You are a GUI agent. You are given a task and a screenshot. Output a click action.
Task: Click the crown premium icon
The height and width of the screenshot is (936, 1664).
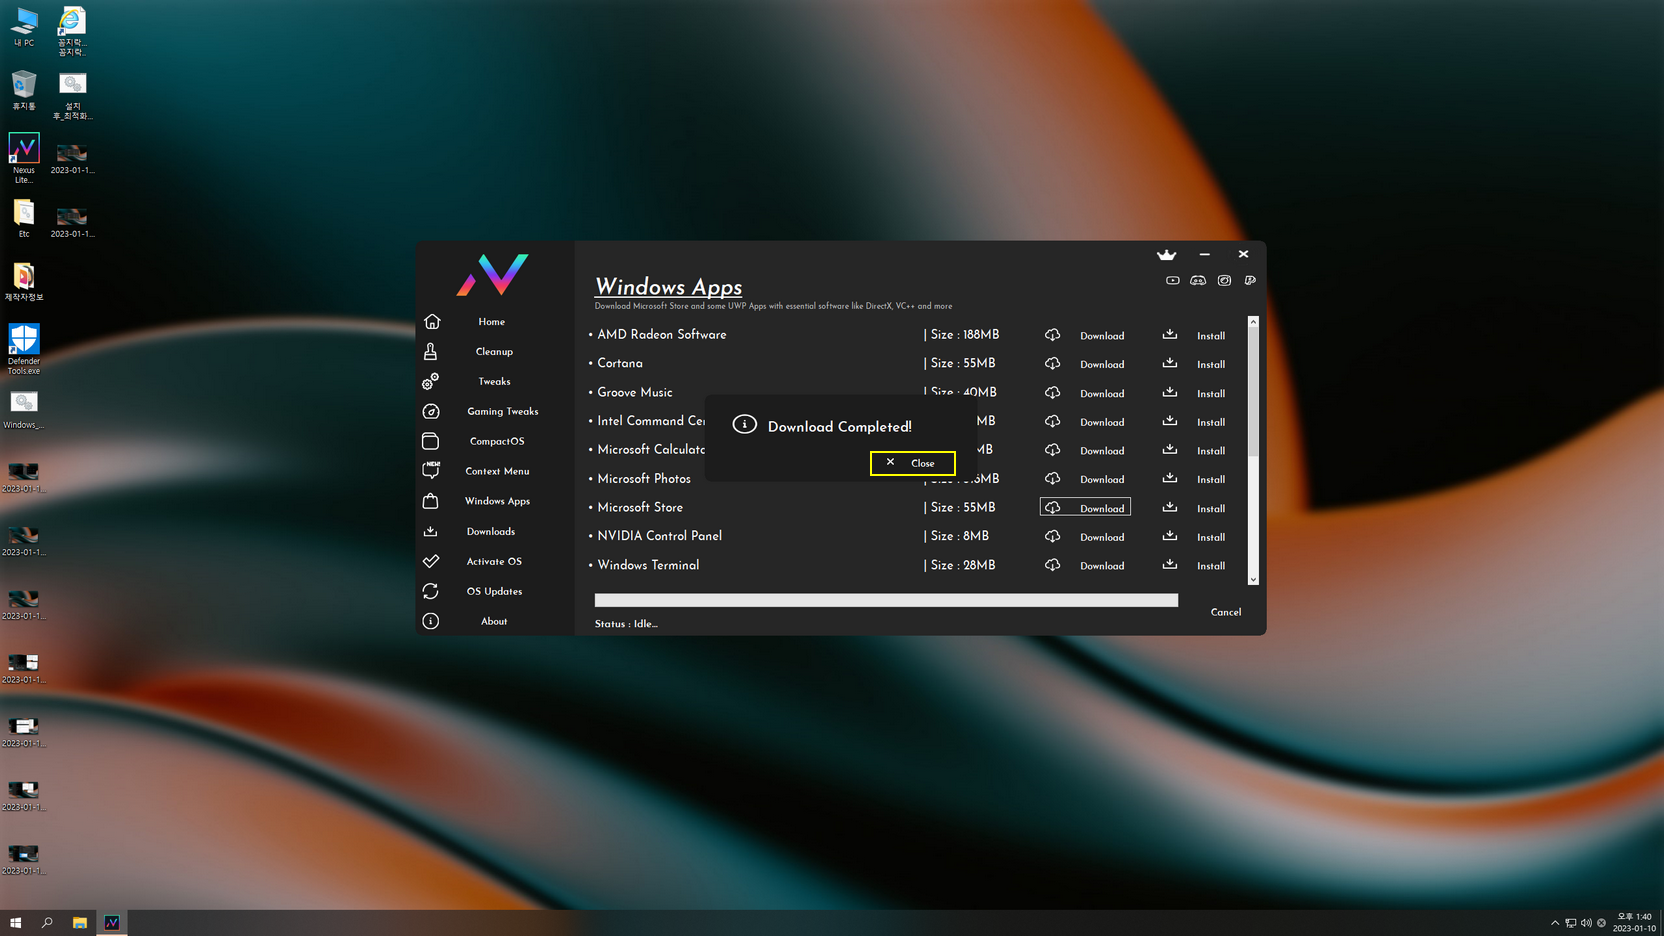(1166, 255)
